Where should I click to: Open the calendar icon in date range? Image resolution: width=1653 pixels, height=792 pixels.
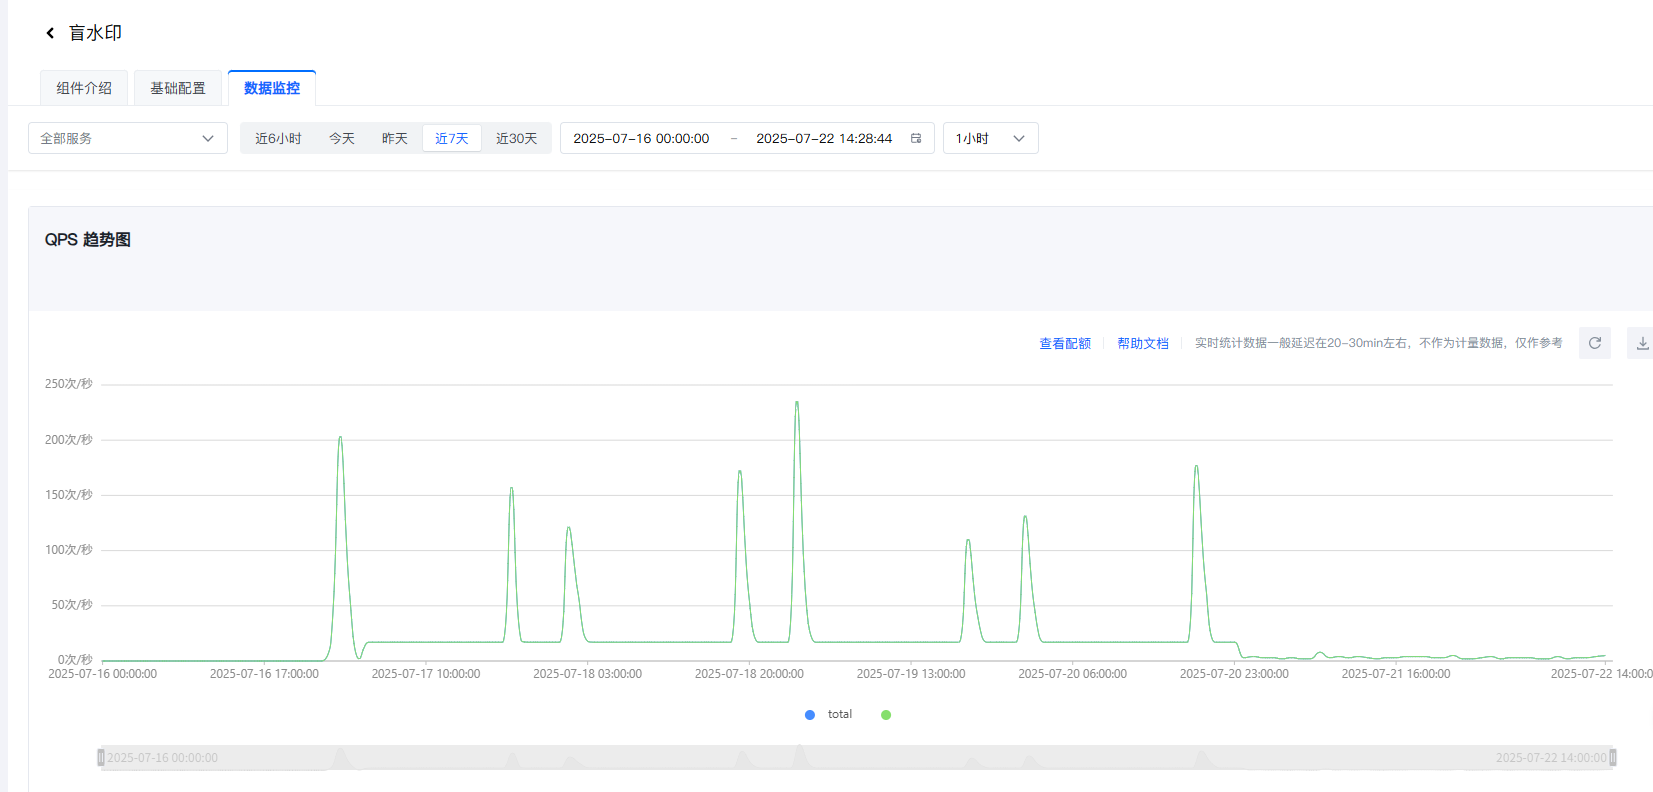(x=916, y=138)
